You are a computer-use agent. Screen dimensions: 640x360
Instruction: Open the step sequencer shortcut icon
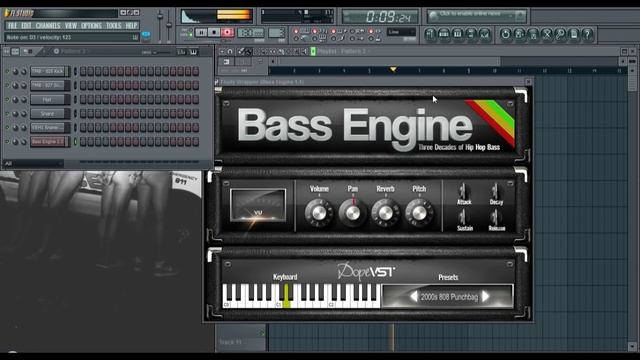444,34
